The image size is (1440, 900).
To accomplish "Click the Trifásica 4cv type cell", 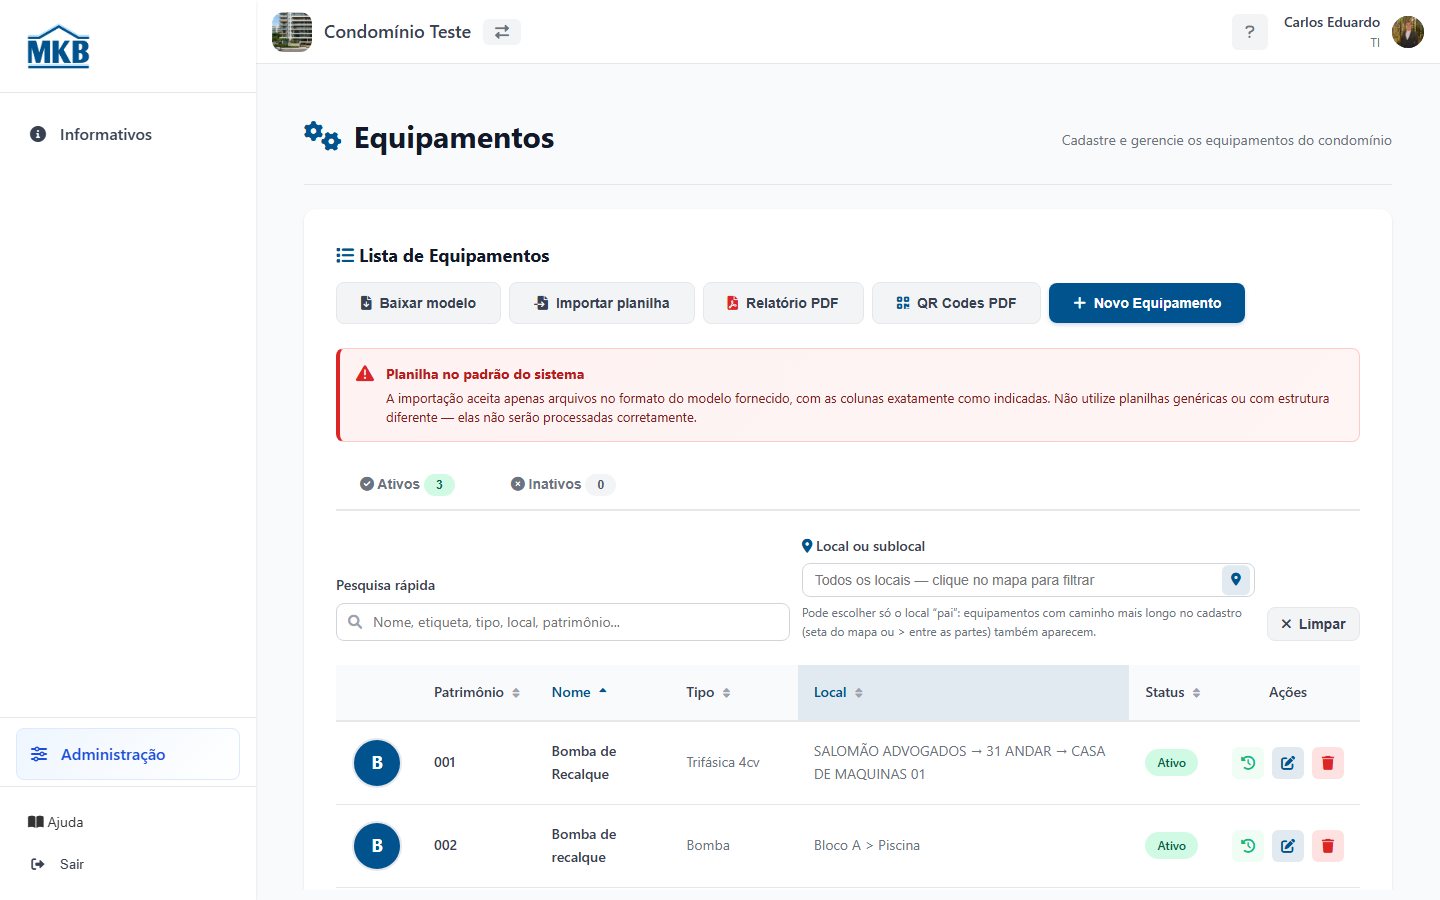I will pos(723,762).
